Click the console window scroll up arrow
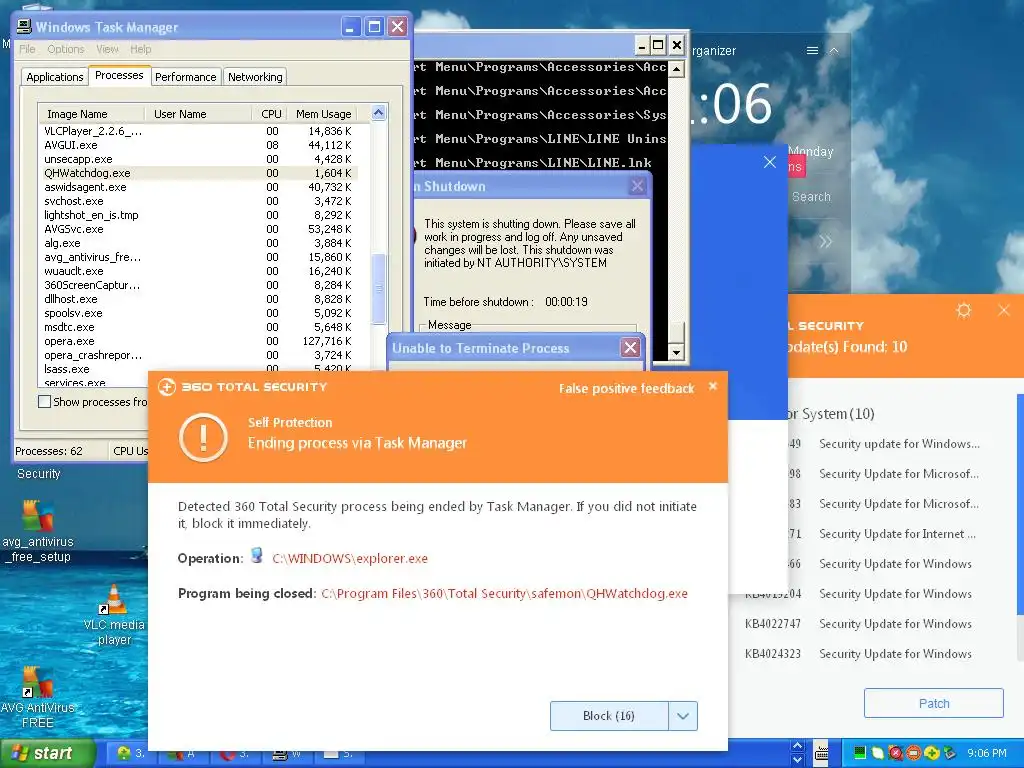This screenshot has width=1024, height=768. 677,69
